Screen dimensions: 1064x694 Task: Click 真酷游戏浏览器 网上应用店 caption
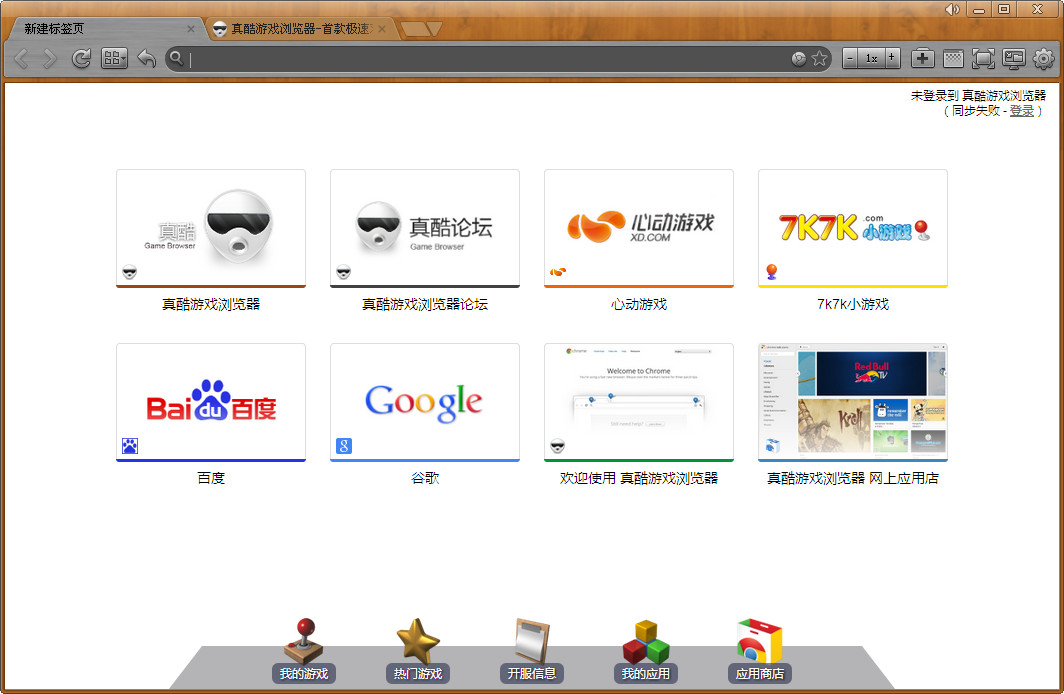(853, 478)
